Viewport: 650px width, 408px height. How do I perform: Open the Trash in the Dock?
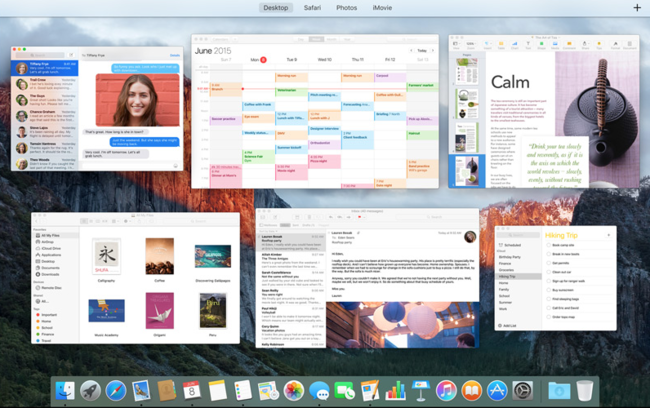coord(584,390)
